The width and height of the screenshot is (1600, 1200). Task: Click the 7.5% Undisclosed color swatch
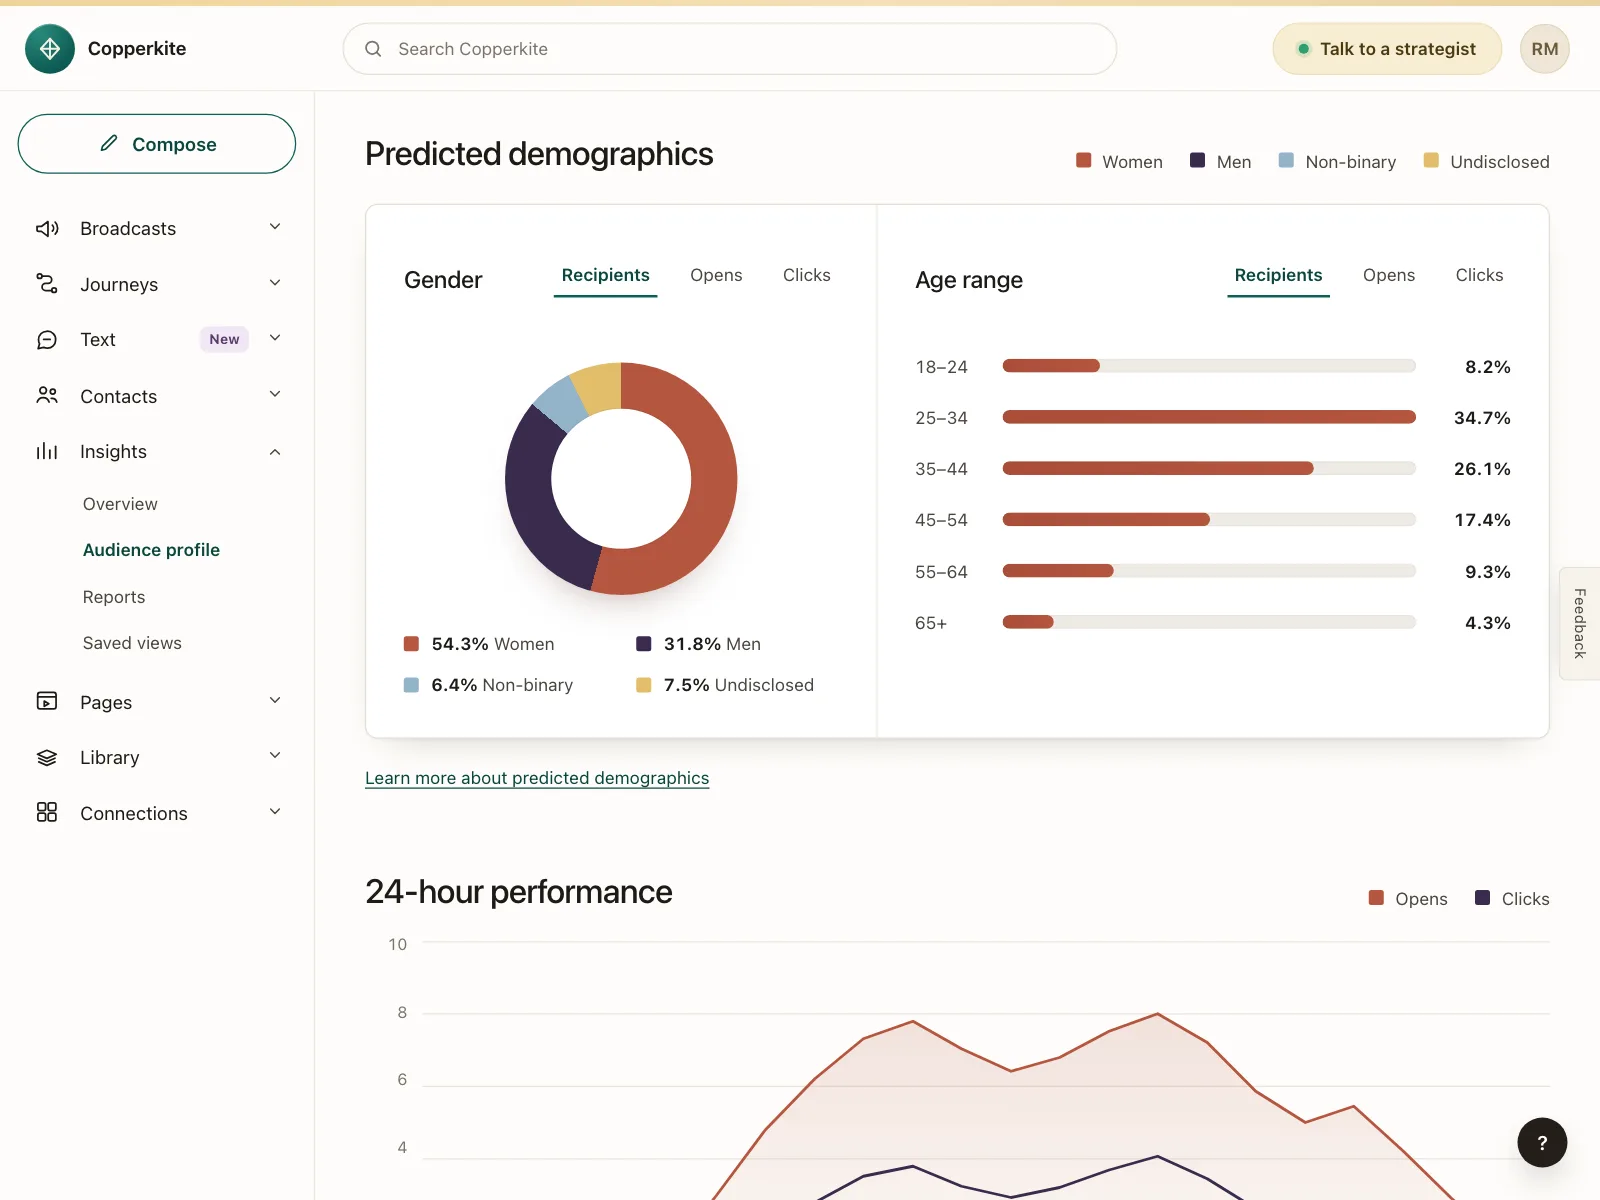point(644,685)
